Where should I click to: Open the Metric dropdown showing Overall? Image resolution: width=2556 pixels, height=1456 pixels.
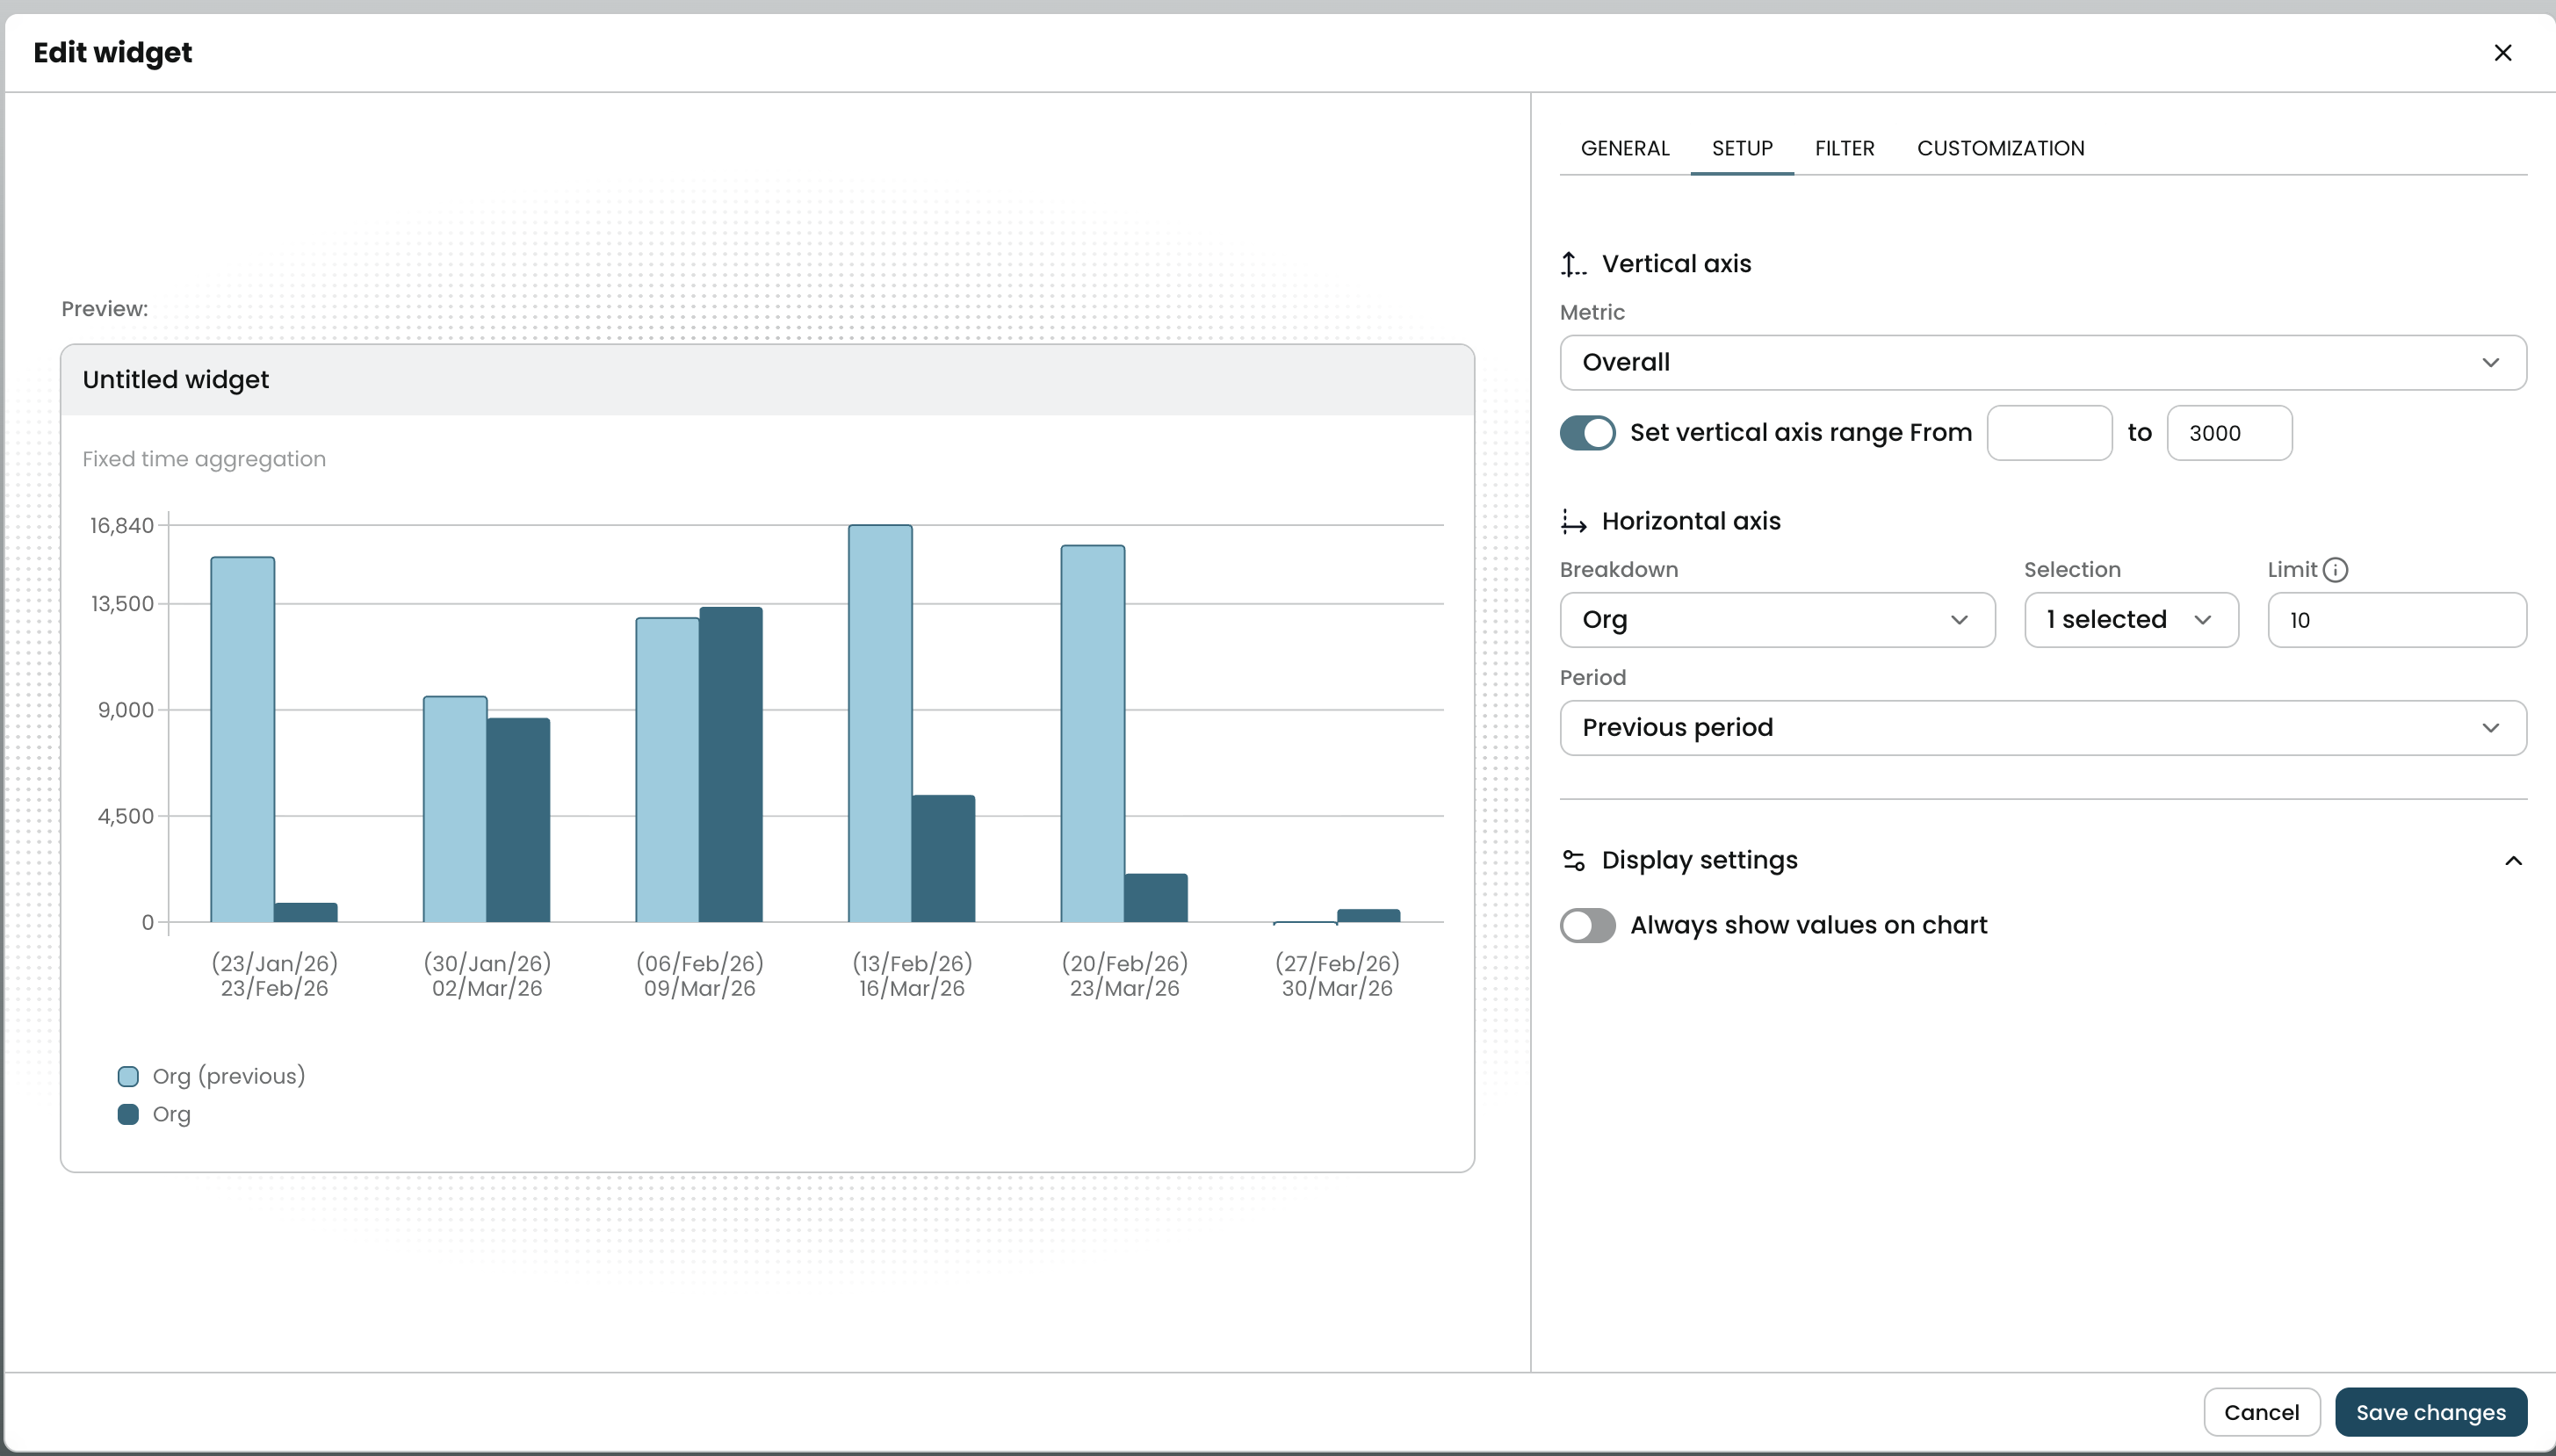(2042, 362)
